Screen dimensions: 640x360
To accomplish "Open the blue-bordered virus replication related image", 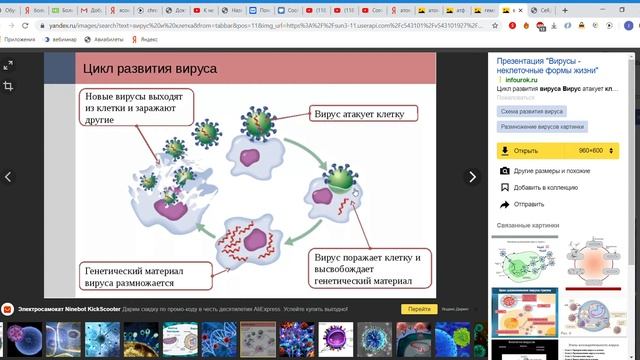I will [524, 312].
